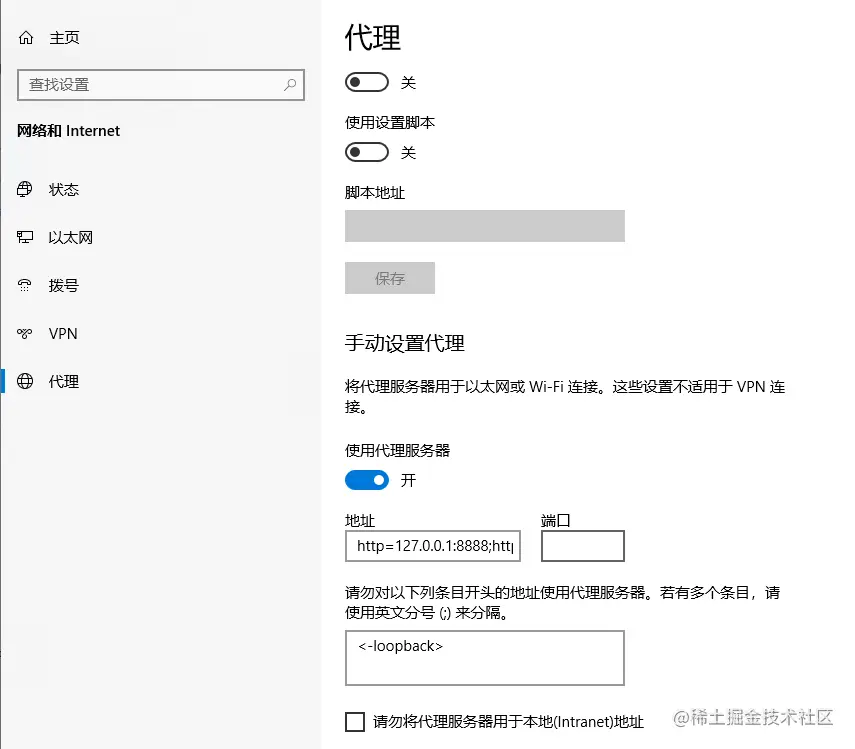Click the 网络和 Internet category heading
This screenshot has height=749, width=855.
68,131
